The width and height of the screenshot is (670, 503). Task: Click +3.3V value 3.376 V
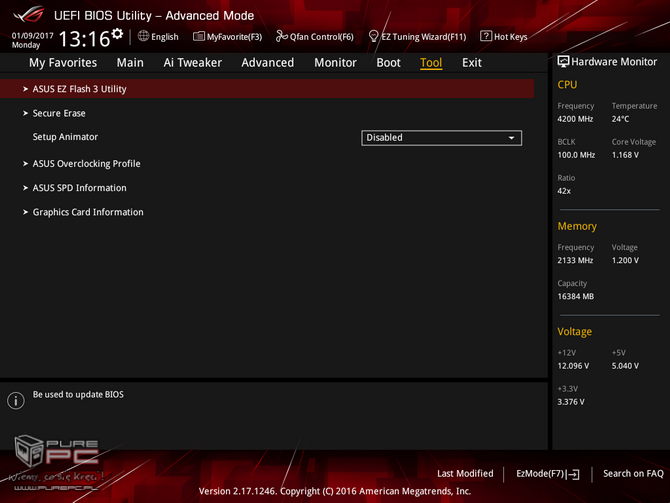pos(571,402)
